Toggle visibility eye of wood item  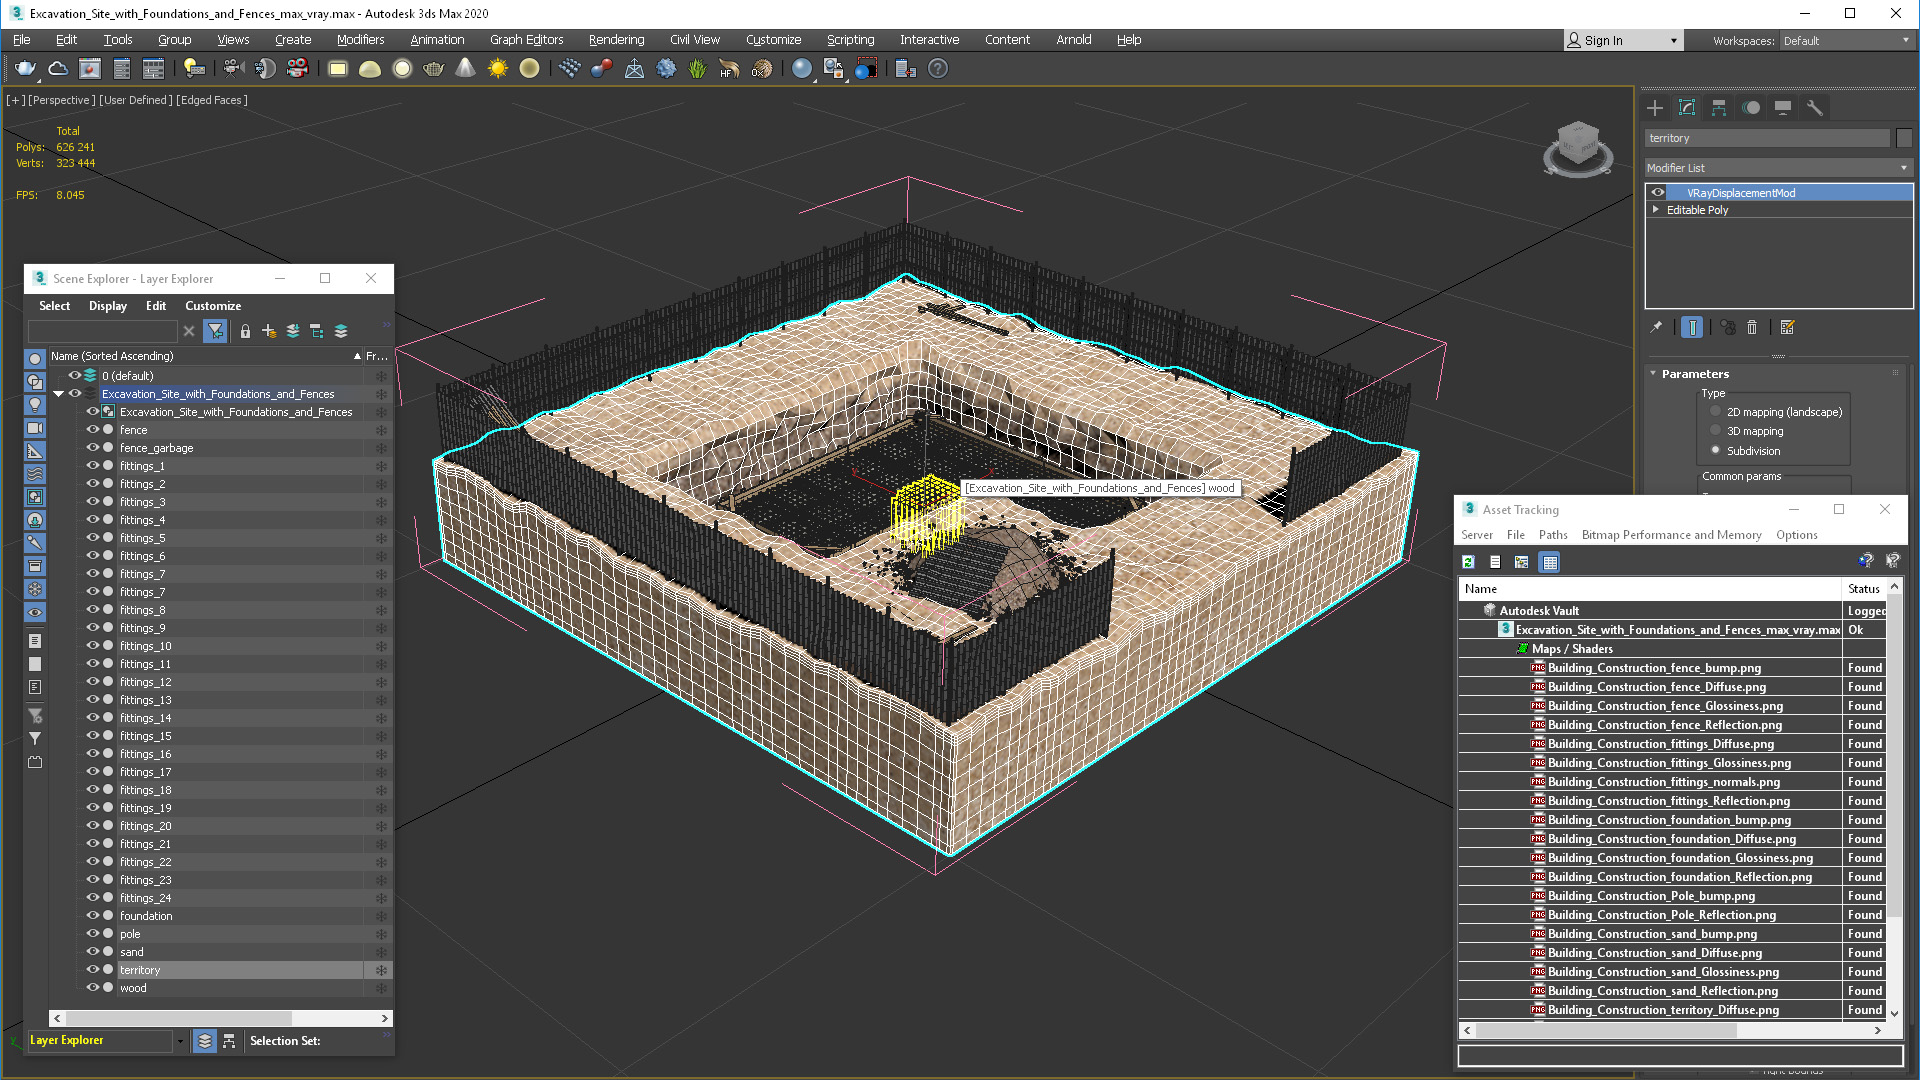[x=92, y=988]
